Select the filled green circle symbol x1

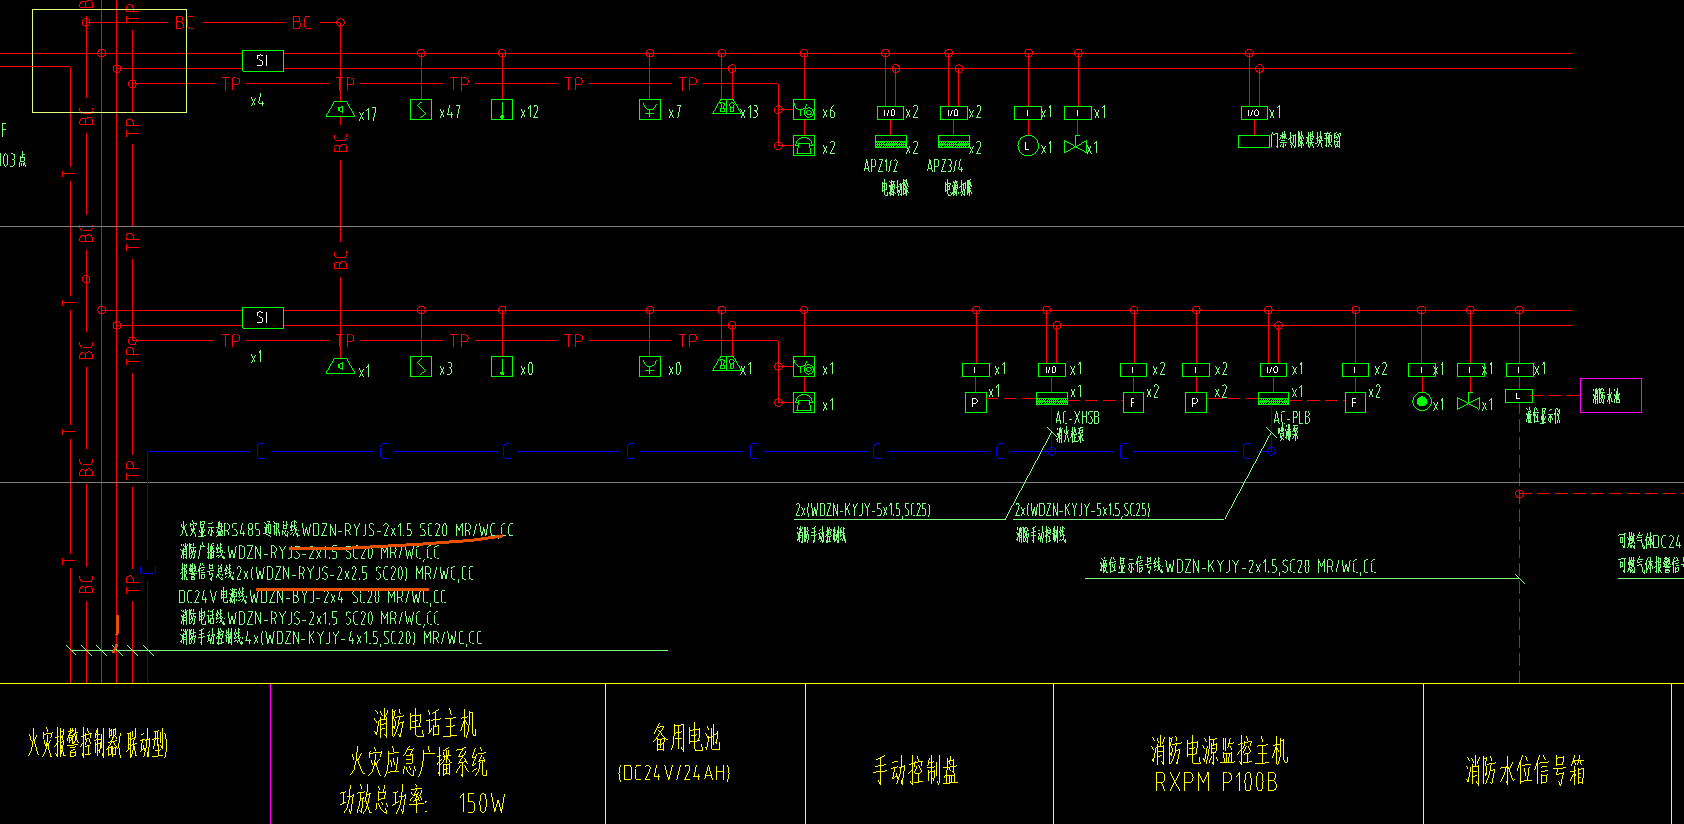[1422, 402]
